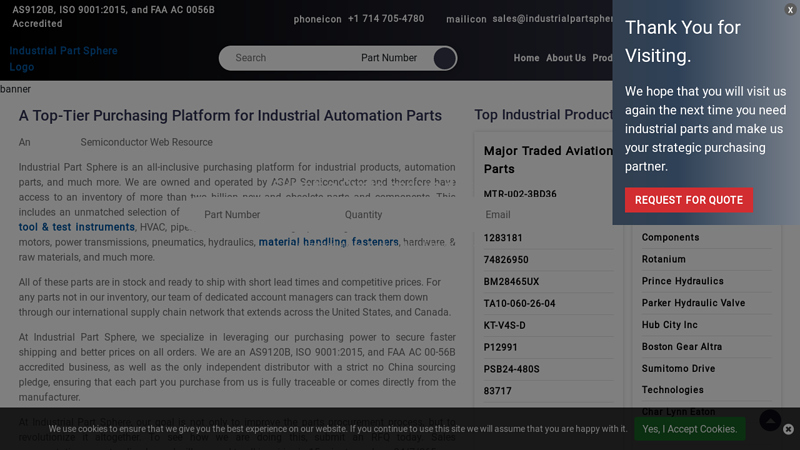Image resolution: width=800 pixels, height=450 pixels.
Task: Click the phoneicon placeholder in header
Action: (317, 19)
